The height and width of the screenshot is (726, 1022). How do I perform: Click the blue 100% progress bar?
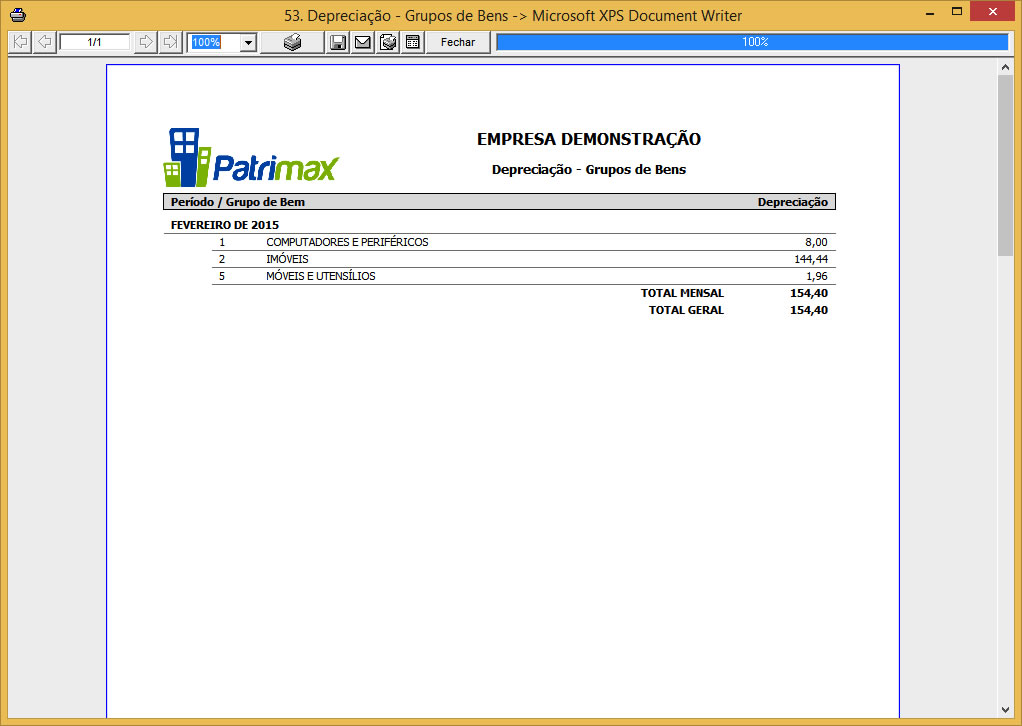click(752, 42)
